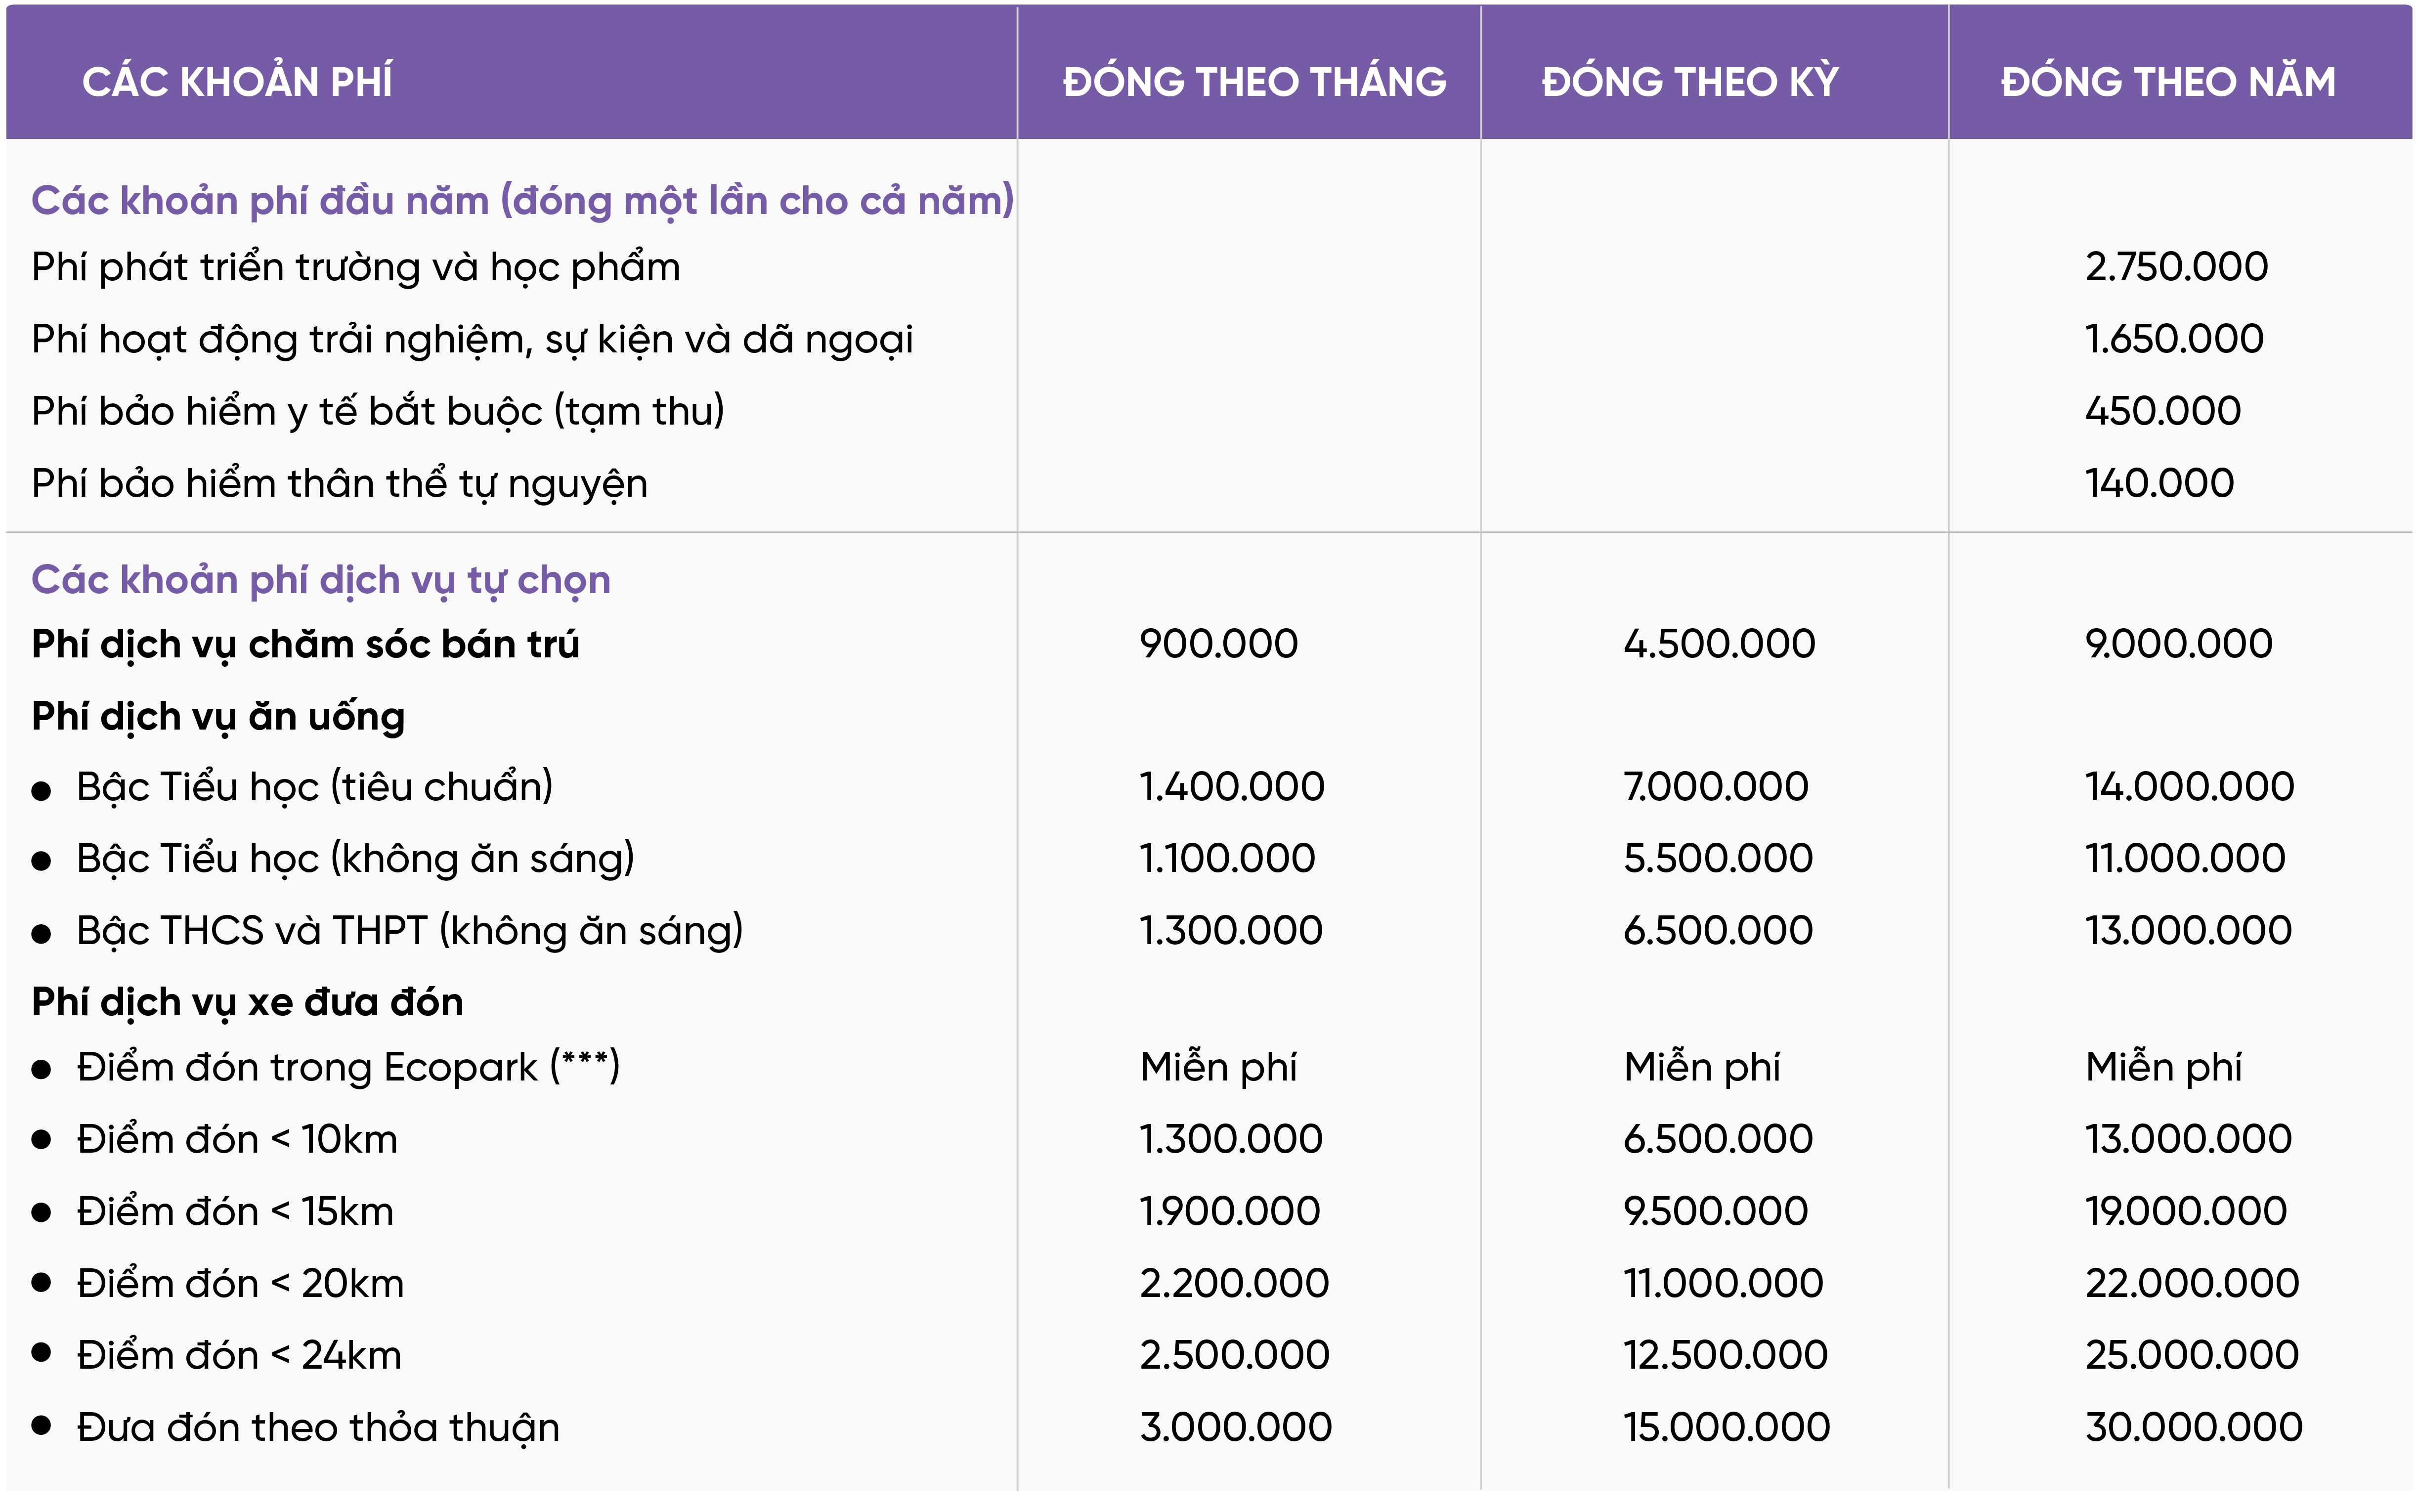Click 'Phí dịch vụ chăm sóc bán trú' label
This screenshot has height=1512, width=2418.
(x=305, y=645)
